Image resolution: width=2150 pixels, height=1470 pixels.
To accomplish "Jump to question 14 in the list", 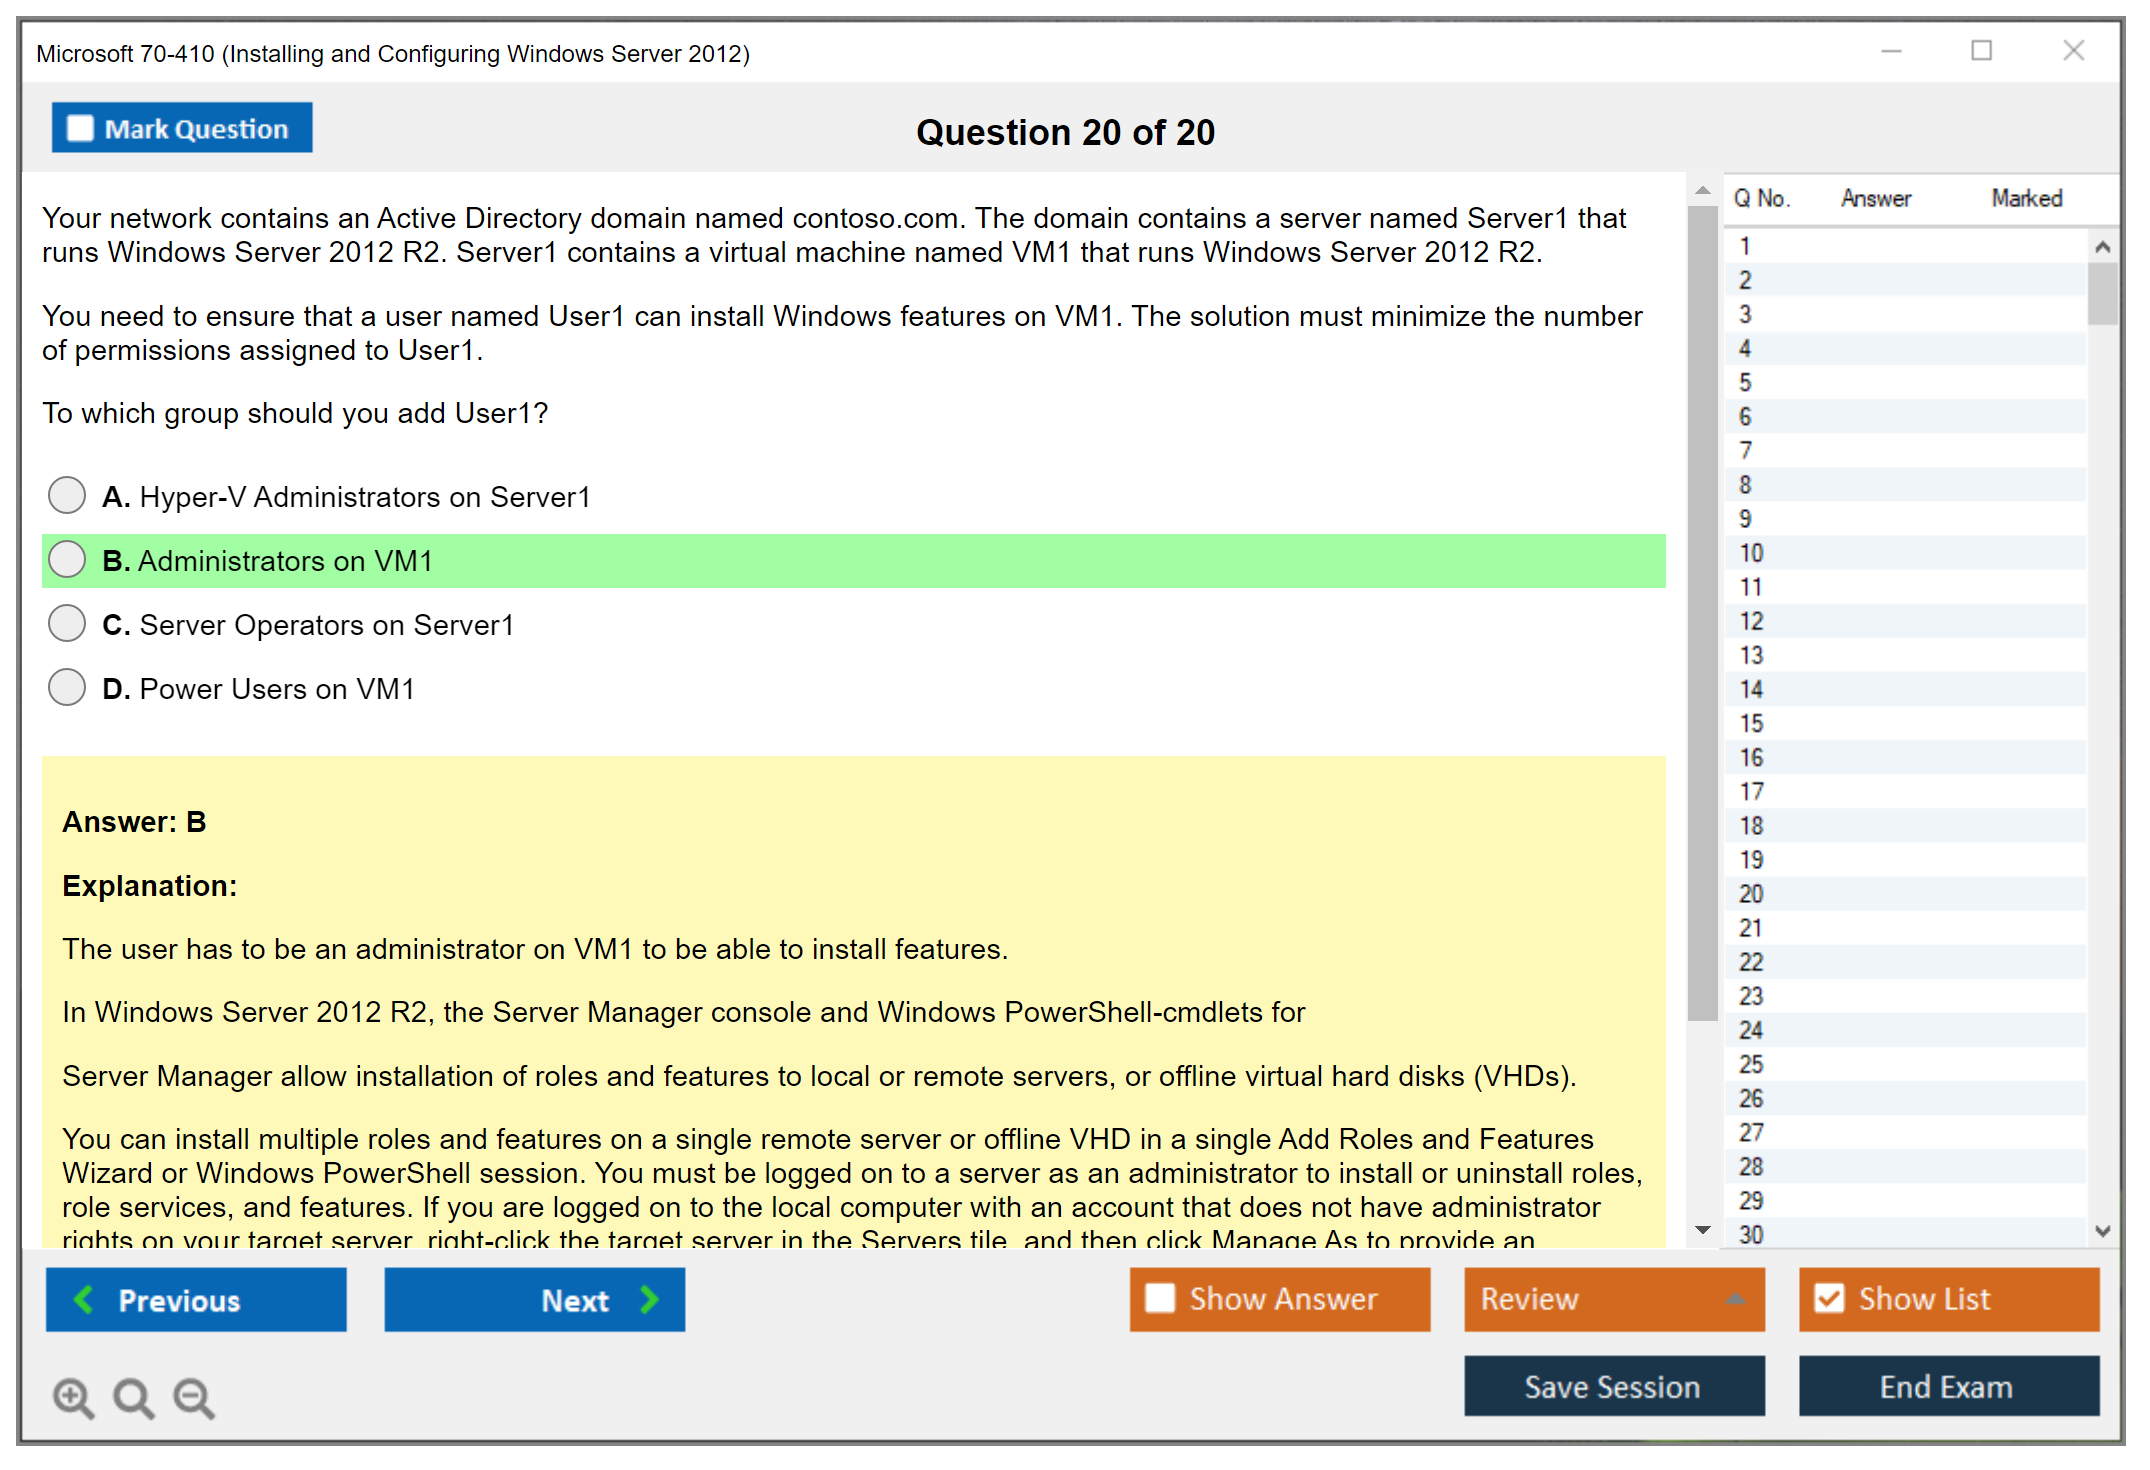I will (x=1751, y=689).
